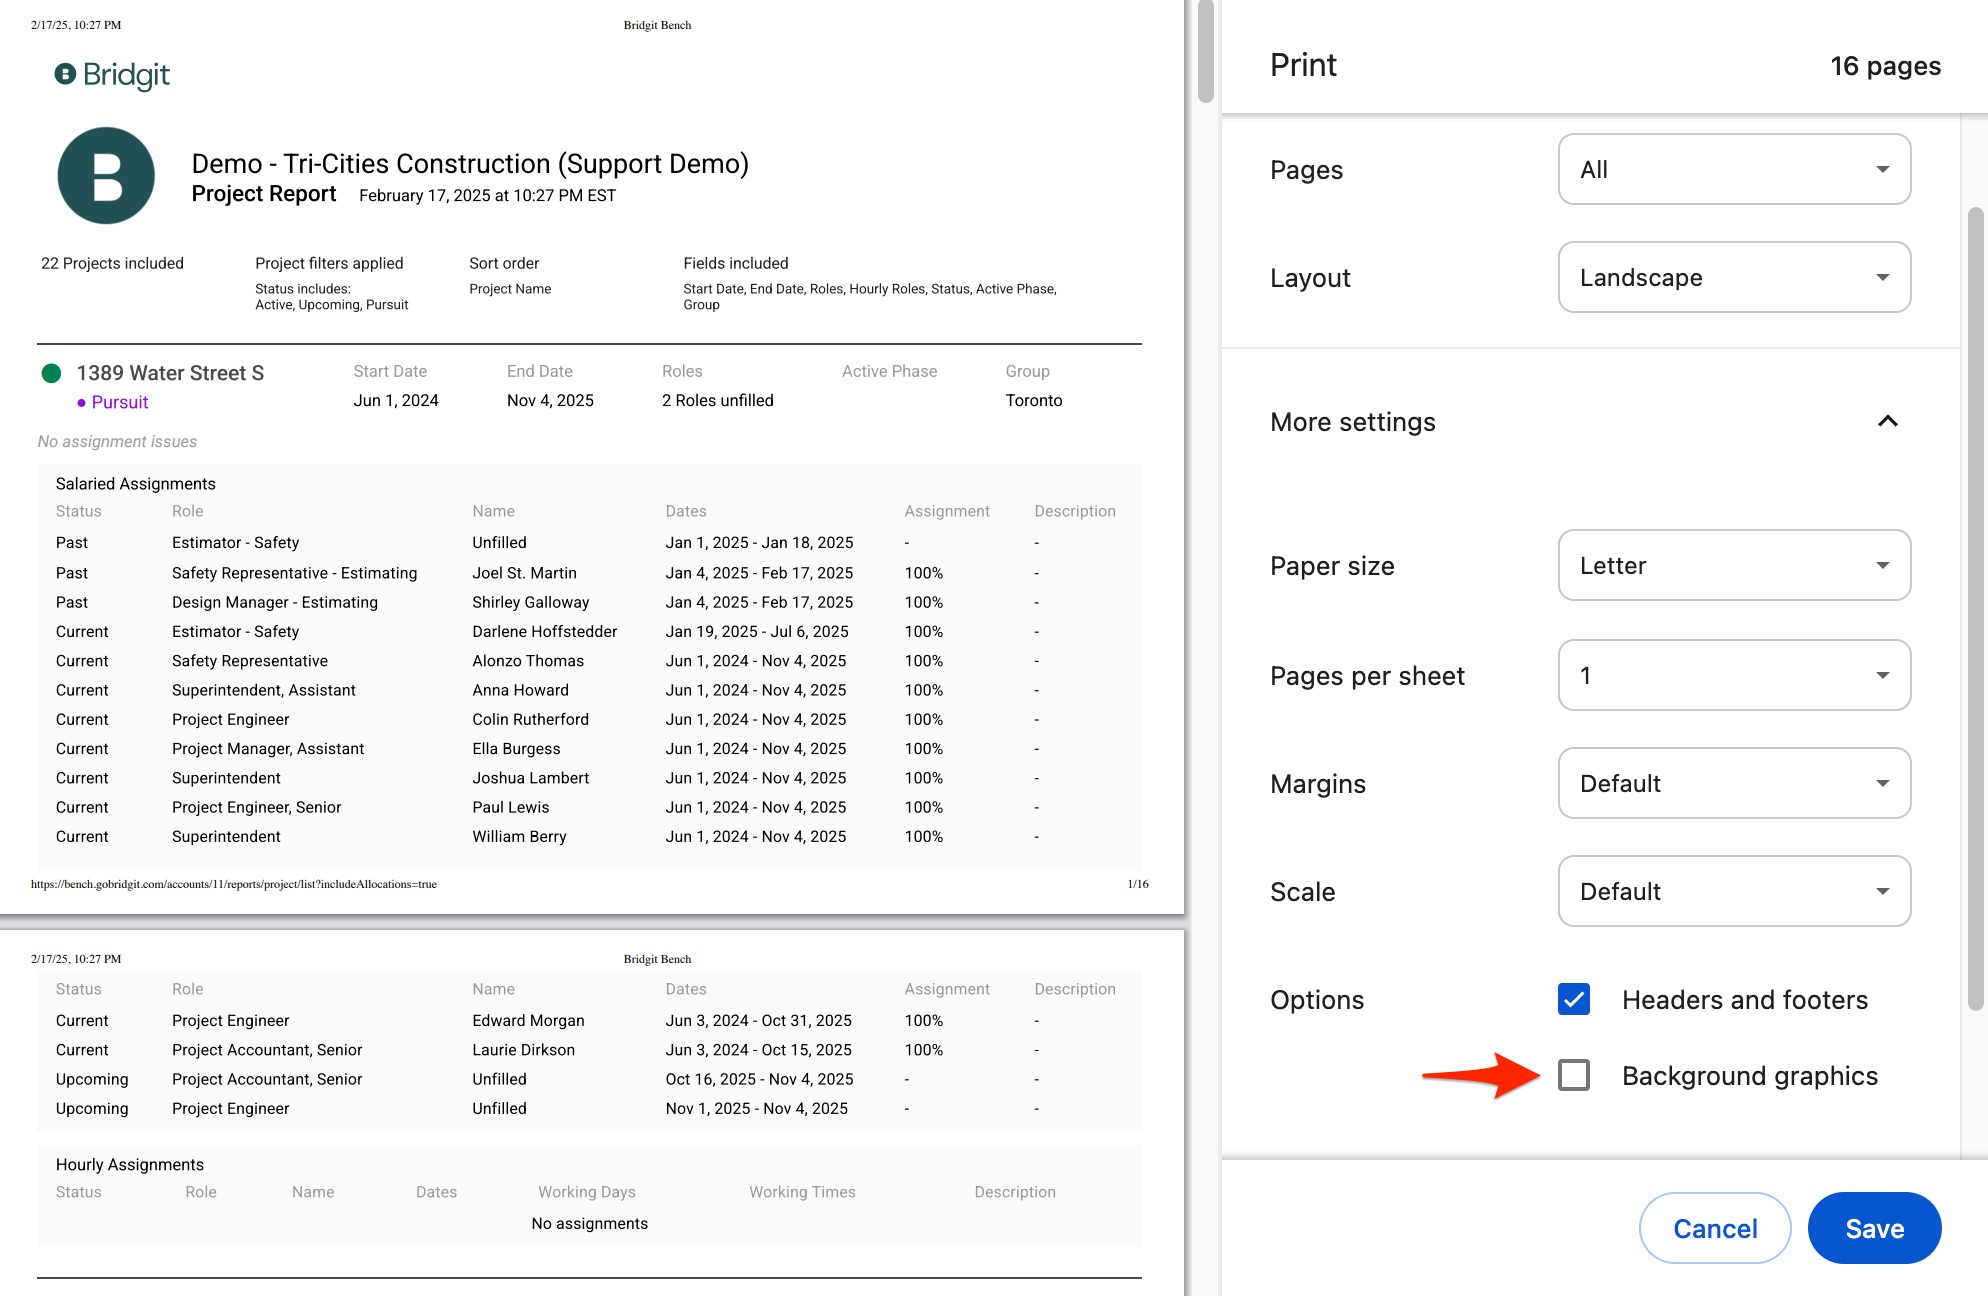
Task: Click the 22 Projects included text
Action: point(112,263)
